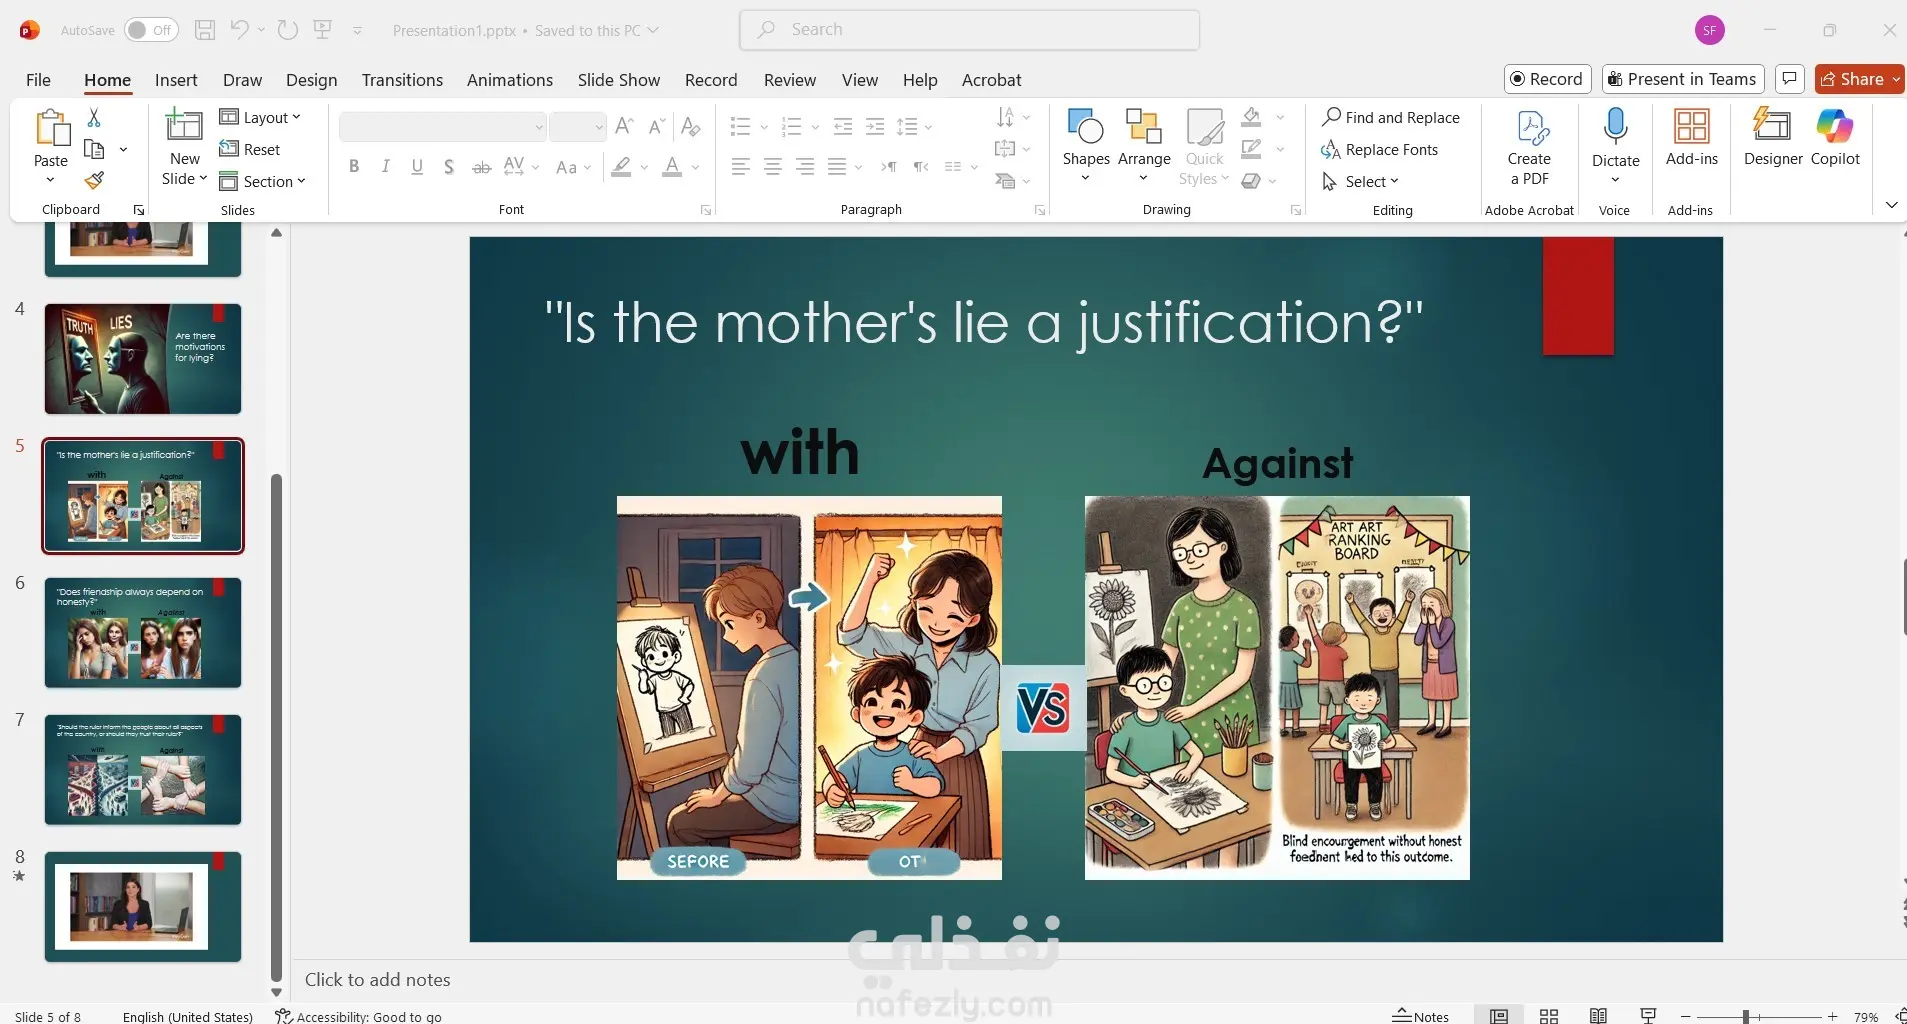Toggle Bold formatting
1907x1024 pixels.
tap(354, 167)
